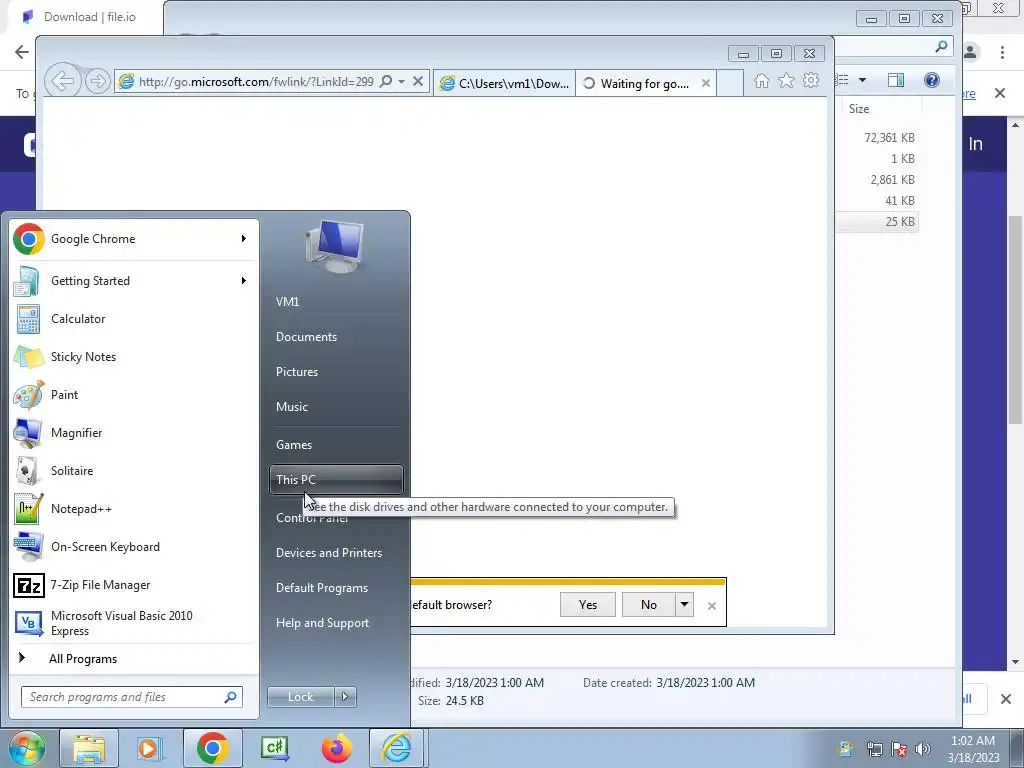1024x768 pixels.
Task: Click Yes on default browser prompt
Action: click(588, 605)
